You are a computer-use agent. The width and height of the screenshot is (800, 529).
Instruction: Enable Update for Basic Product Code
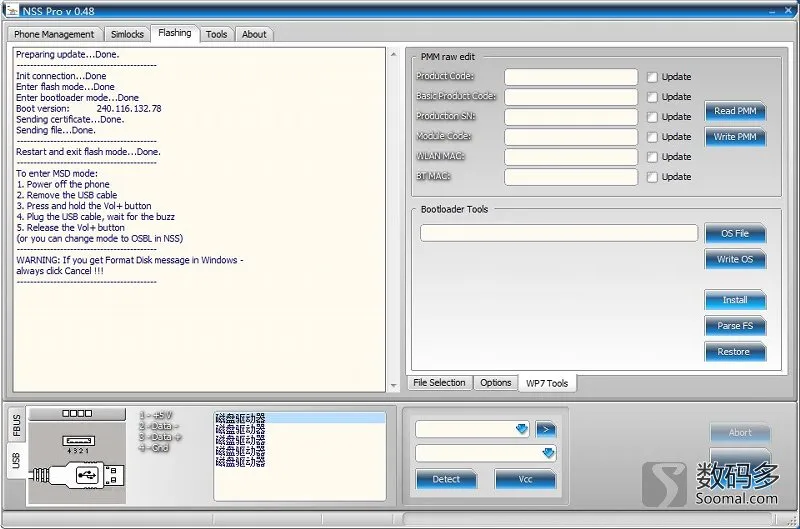652,97
